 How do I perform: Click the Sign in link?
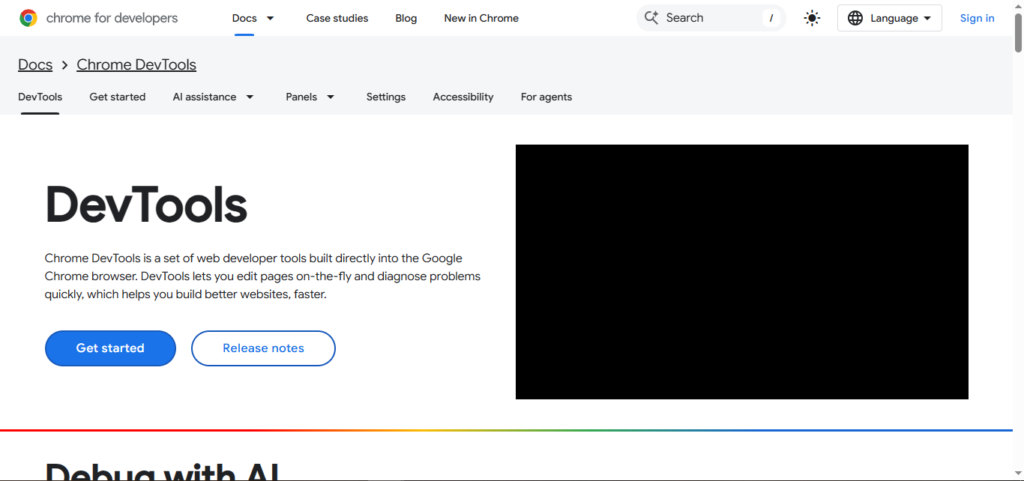coord(977,18)
